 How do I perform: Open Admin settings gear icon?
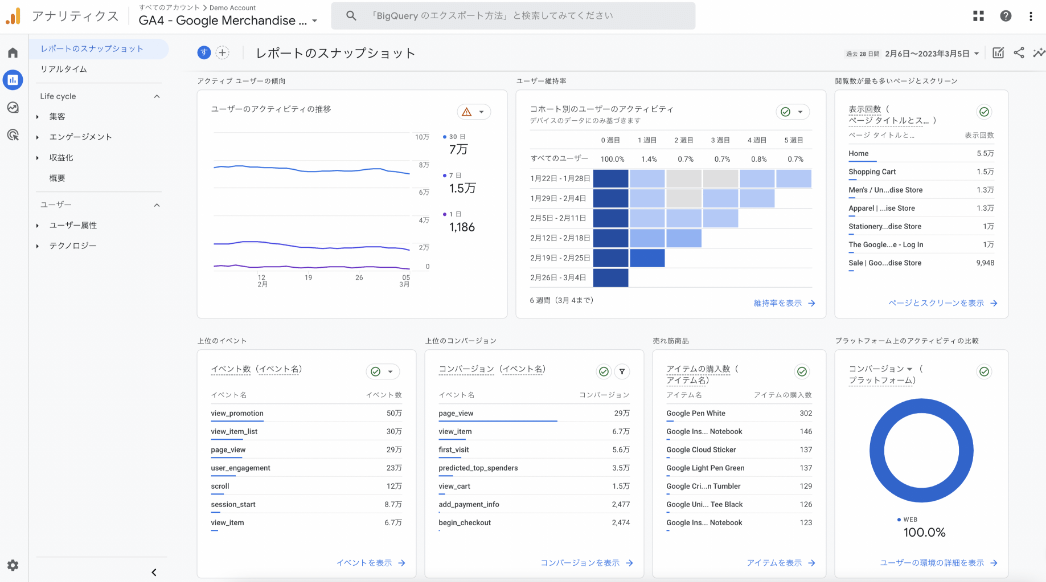click(x=13, y=565)
